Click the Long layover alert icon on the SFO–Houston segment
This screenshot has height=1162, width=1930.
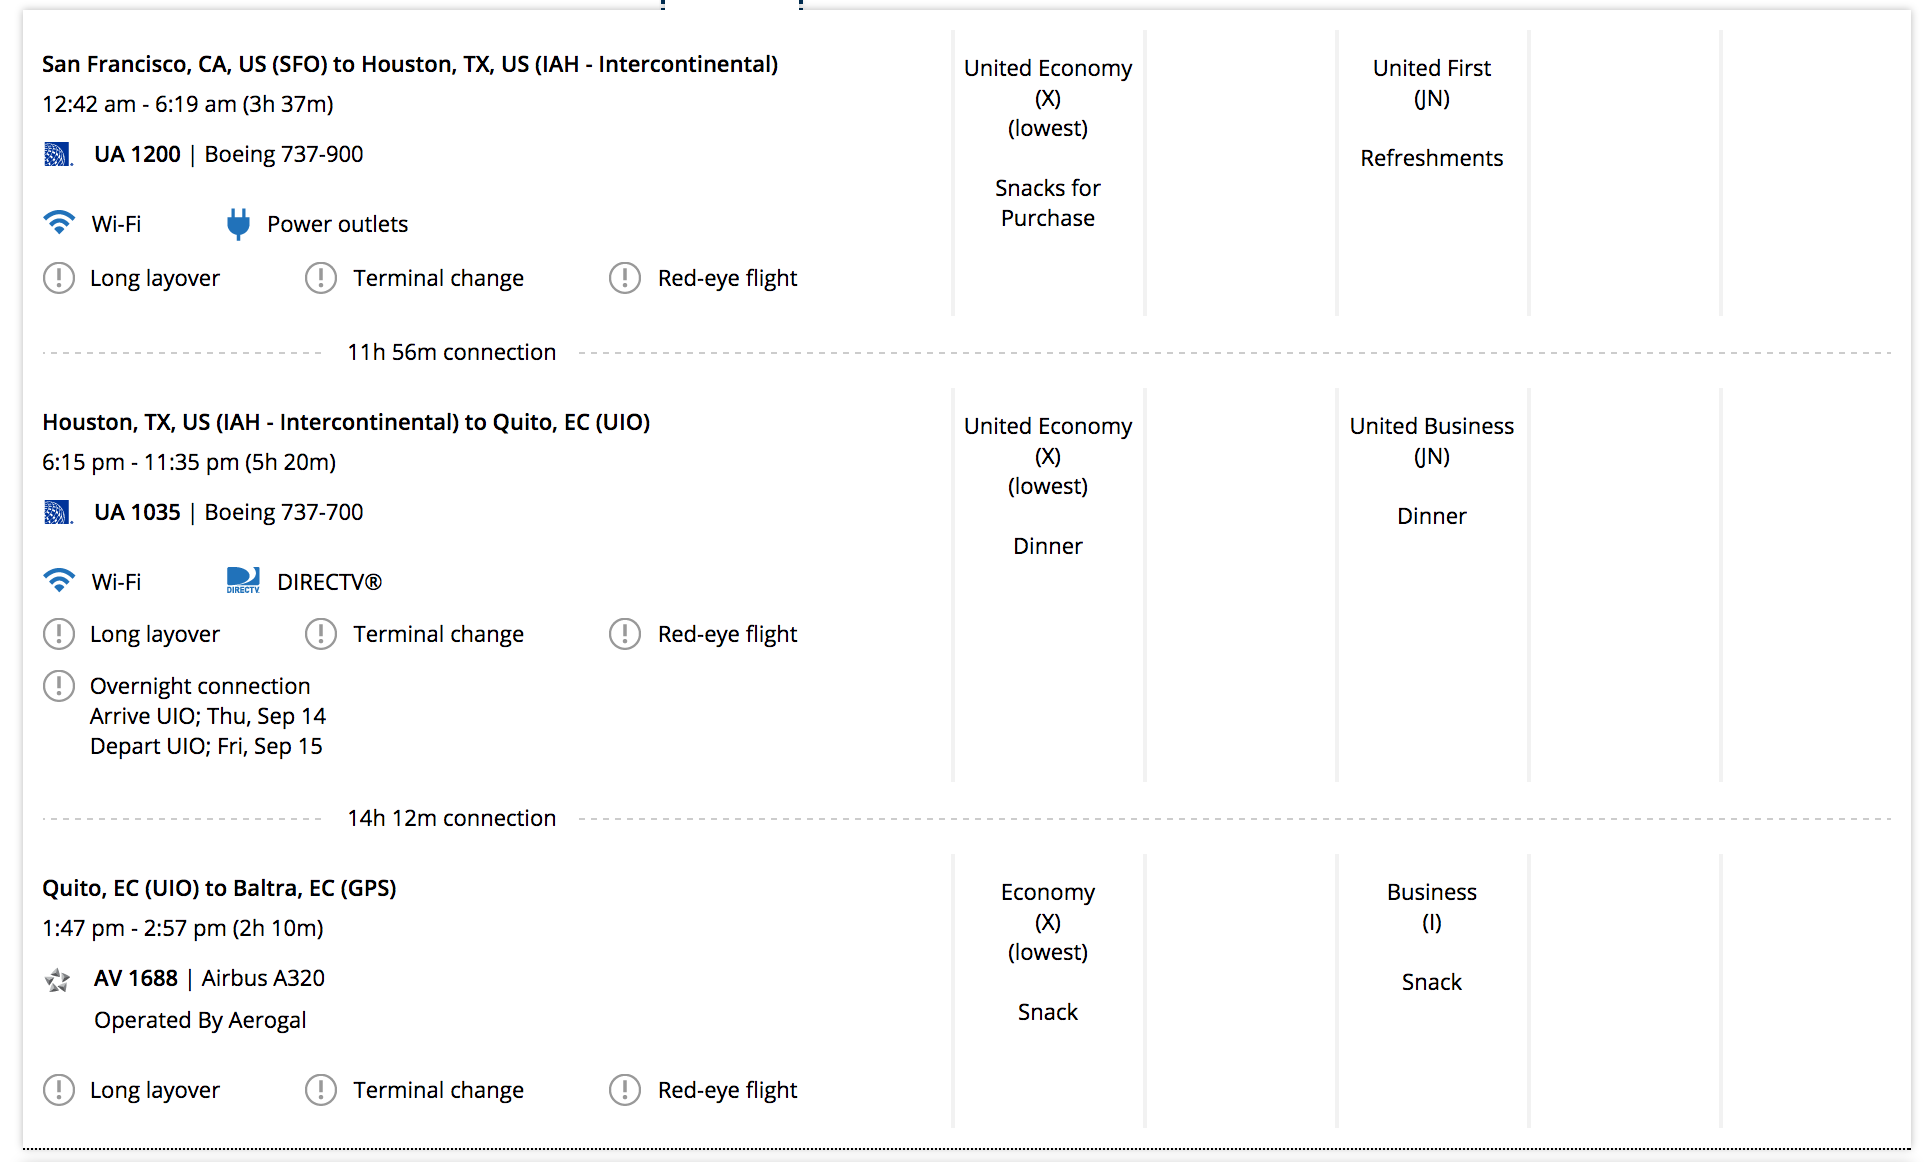59,278
